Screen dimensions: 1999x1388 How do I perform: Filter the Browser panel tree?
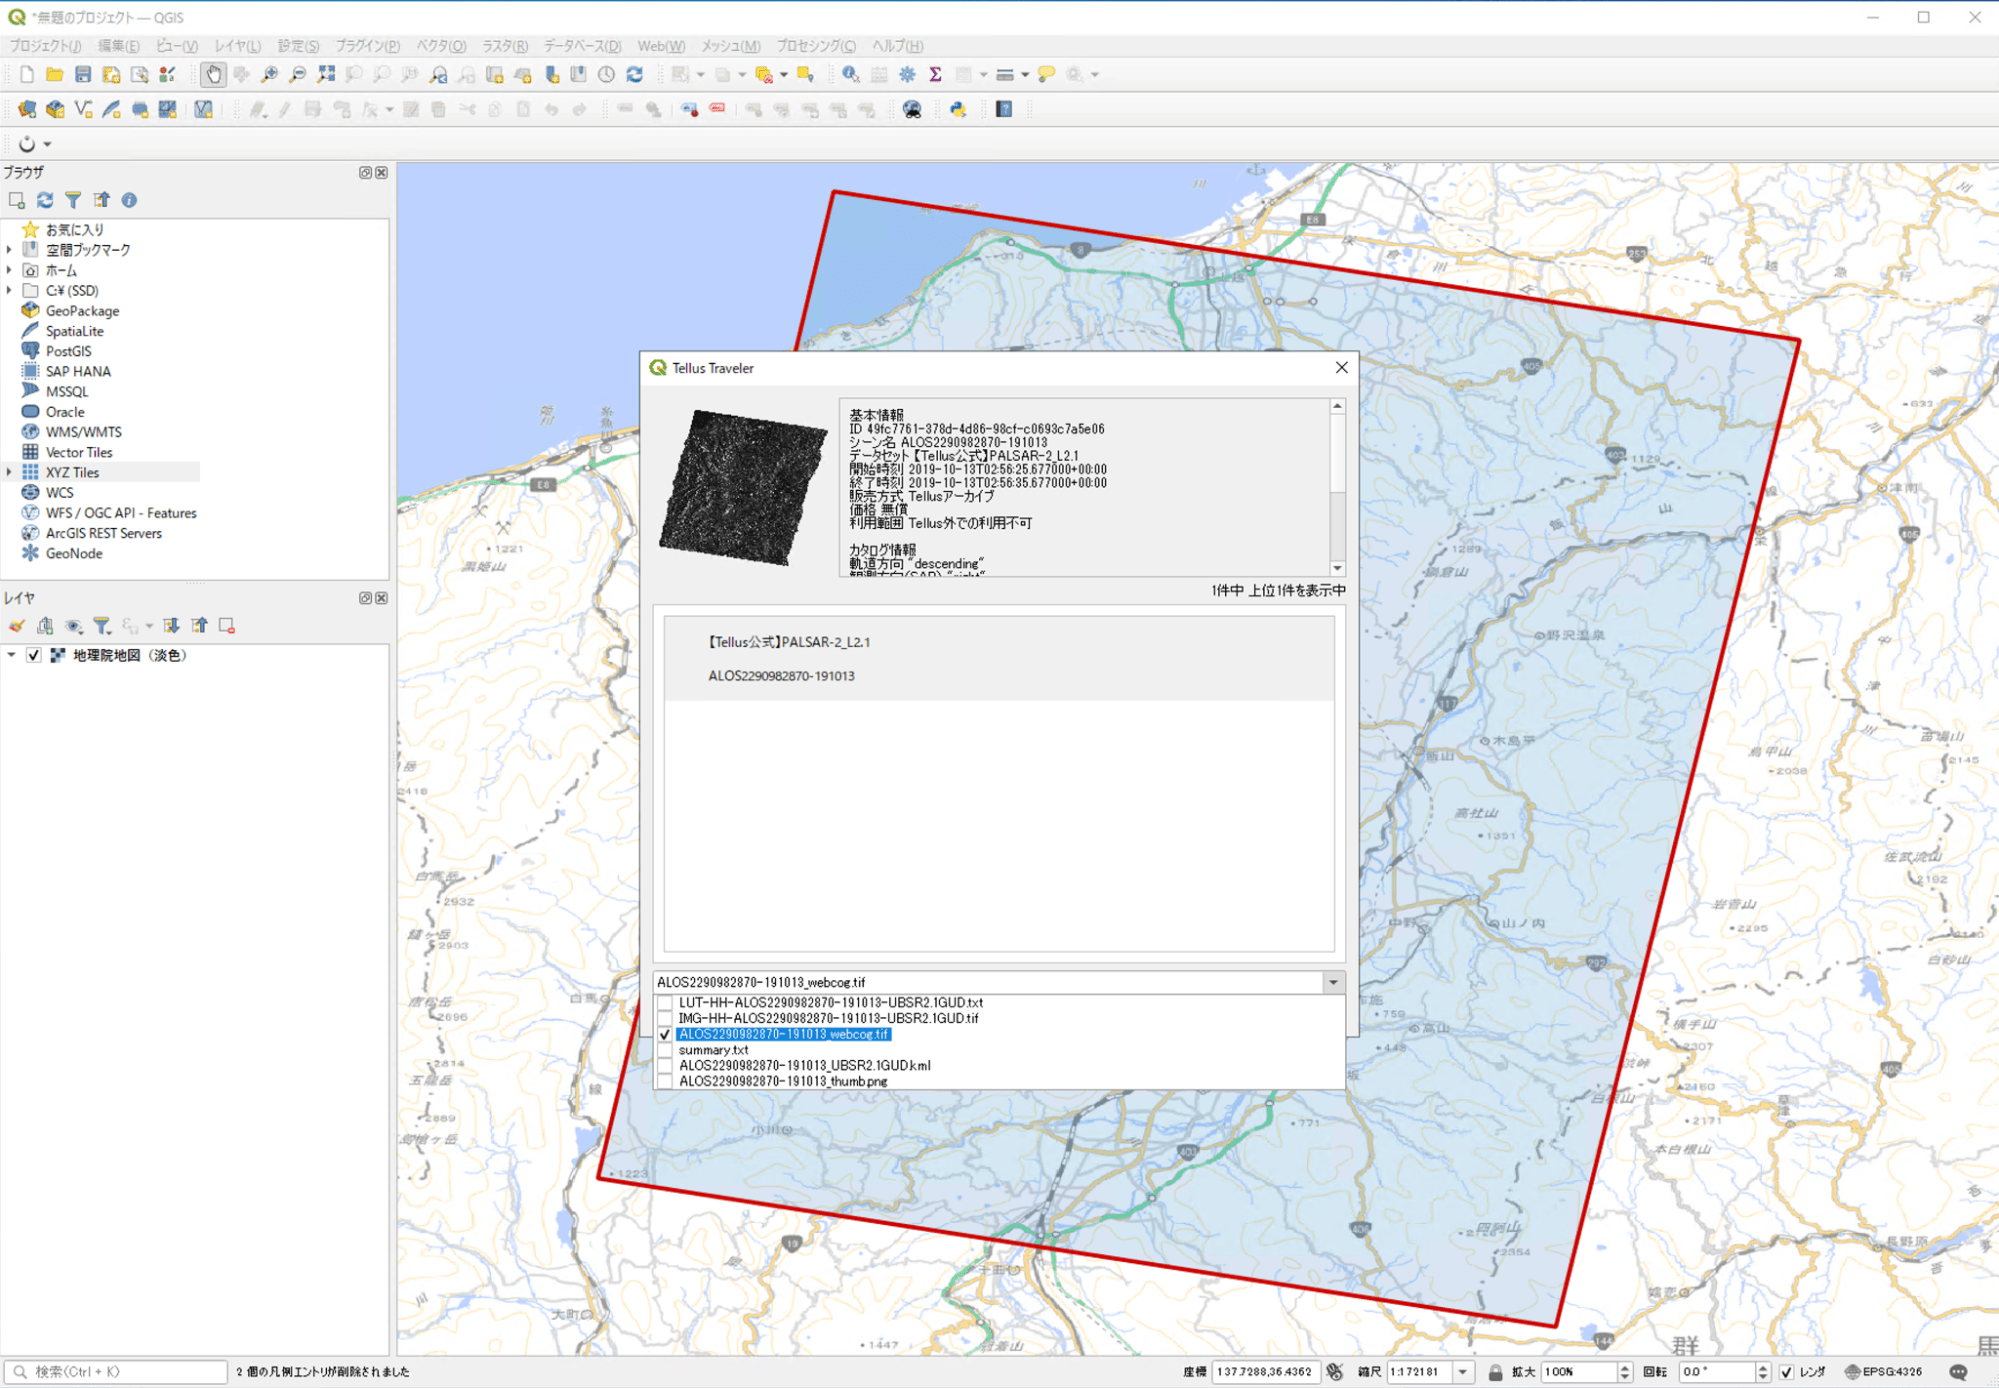(73, 200)
